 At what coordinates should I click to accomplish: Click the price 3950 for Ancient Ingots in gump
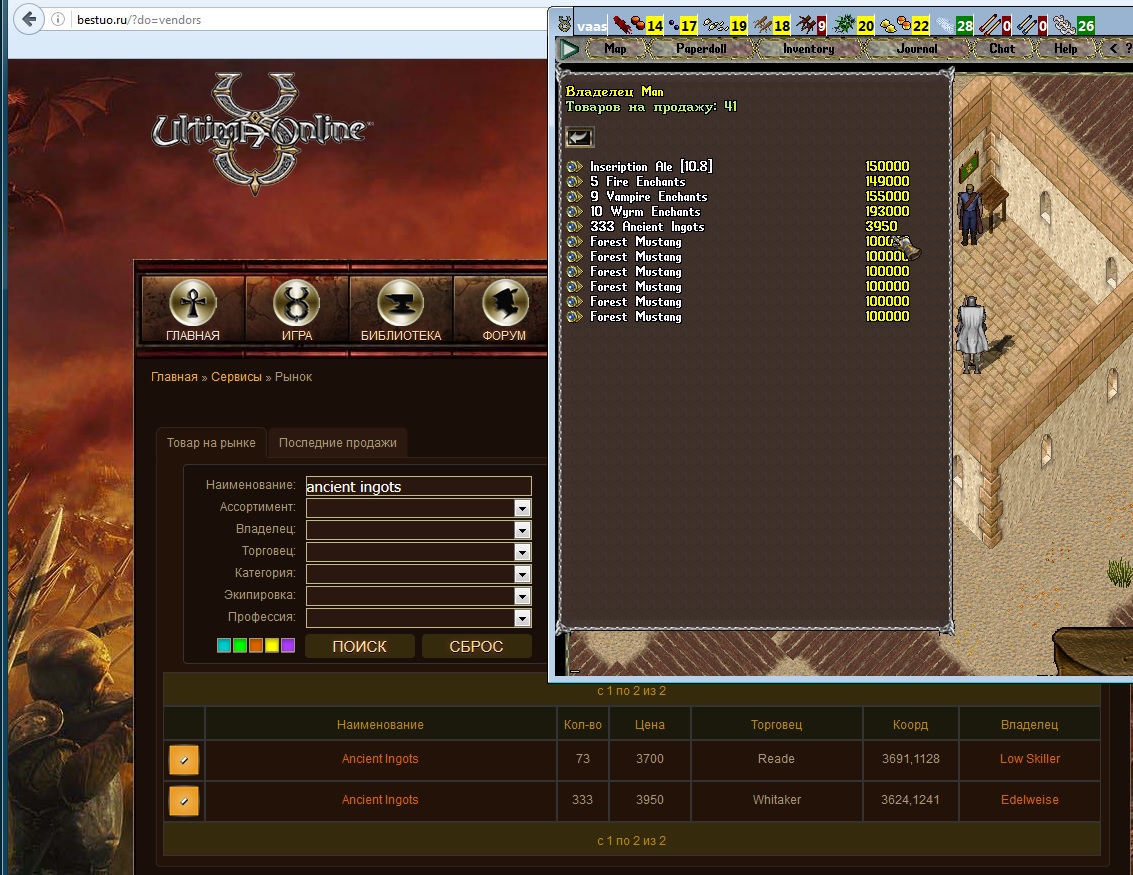(881, 227)
